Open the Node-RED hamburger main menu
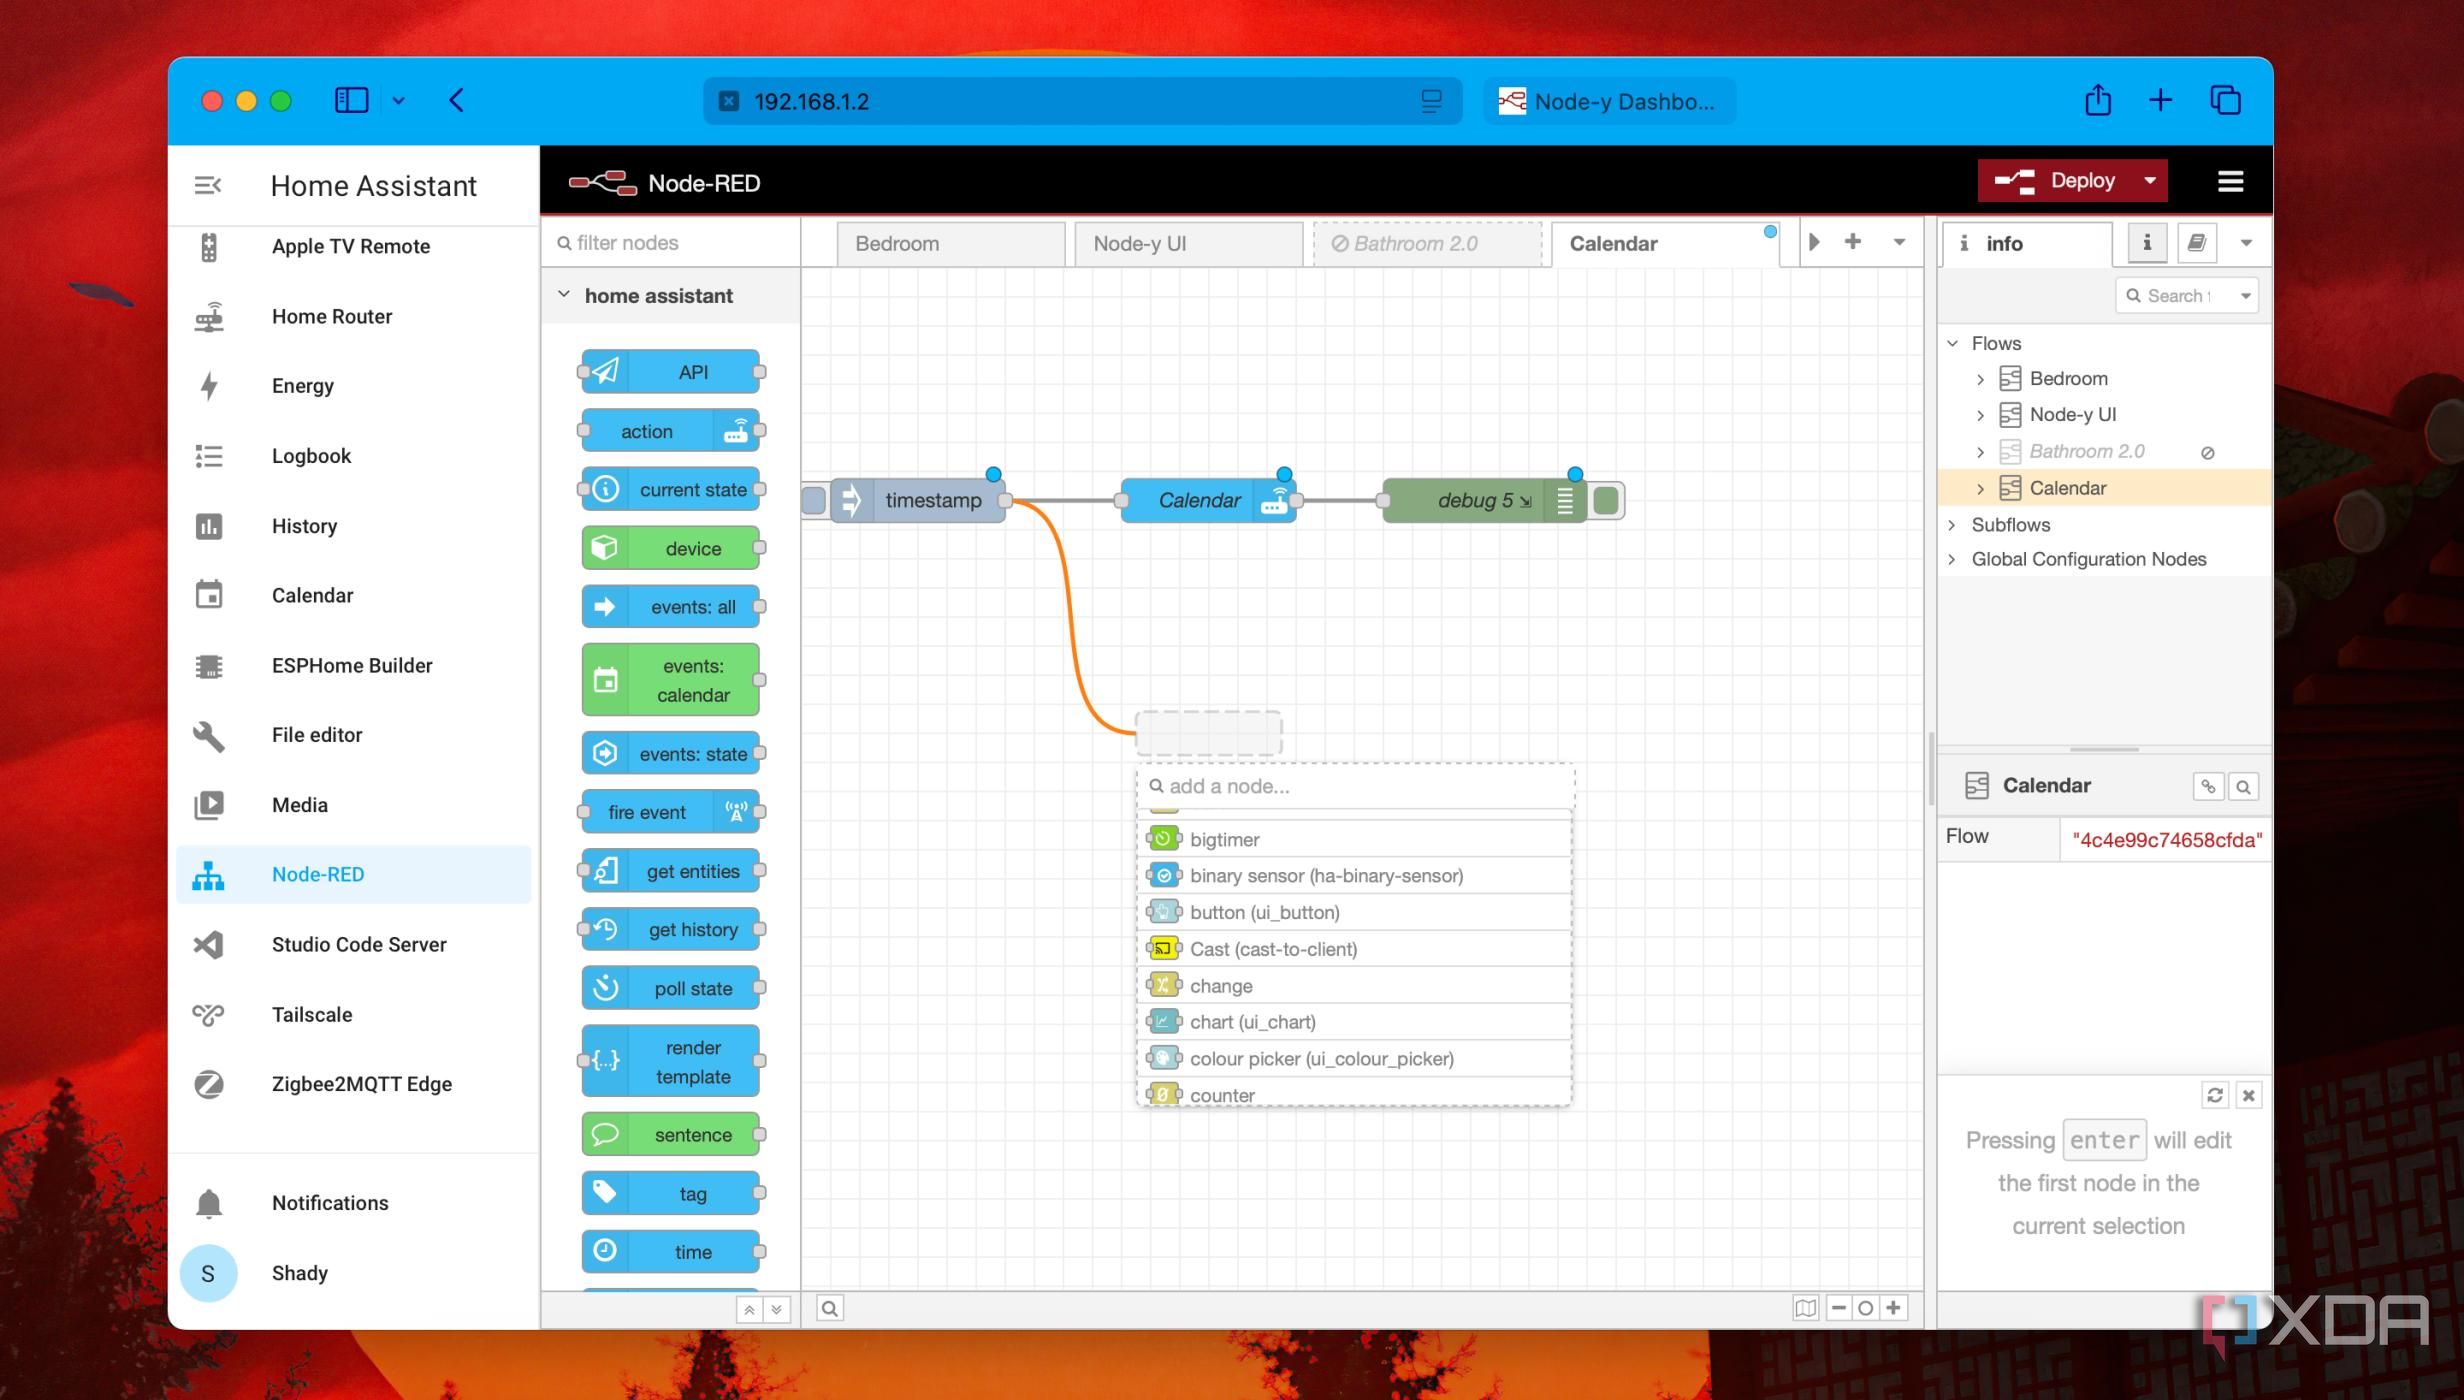 pyautogui.click(x=2230, y=181)
